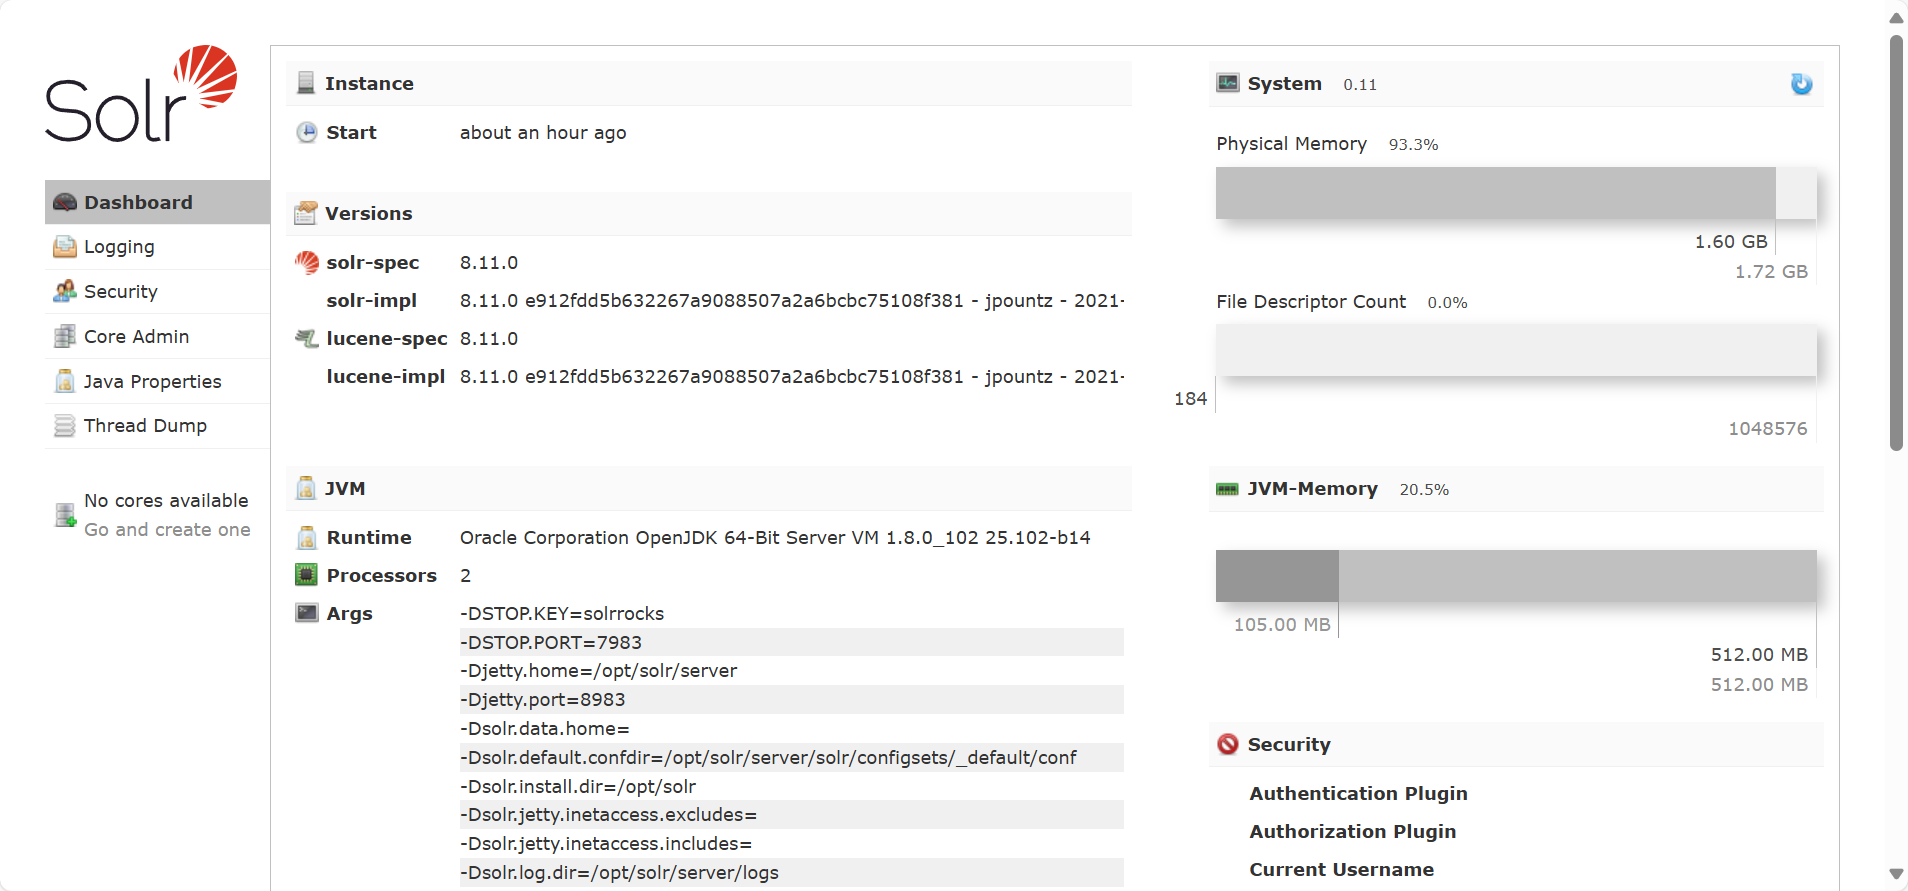Select the '1048576' file descriptor limit
The image size is (1908, 891).
click(x=1768, y=429)
